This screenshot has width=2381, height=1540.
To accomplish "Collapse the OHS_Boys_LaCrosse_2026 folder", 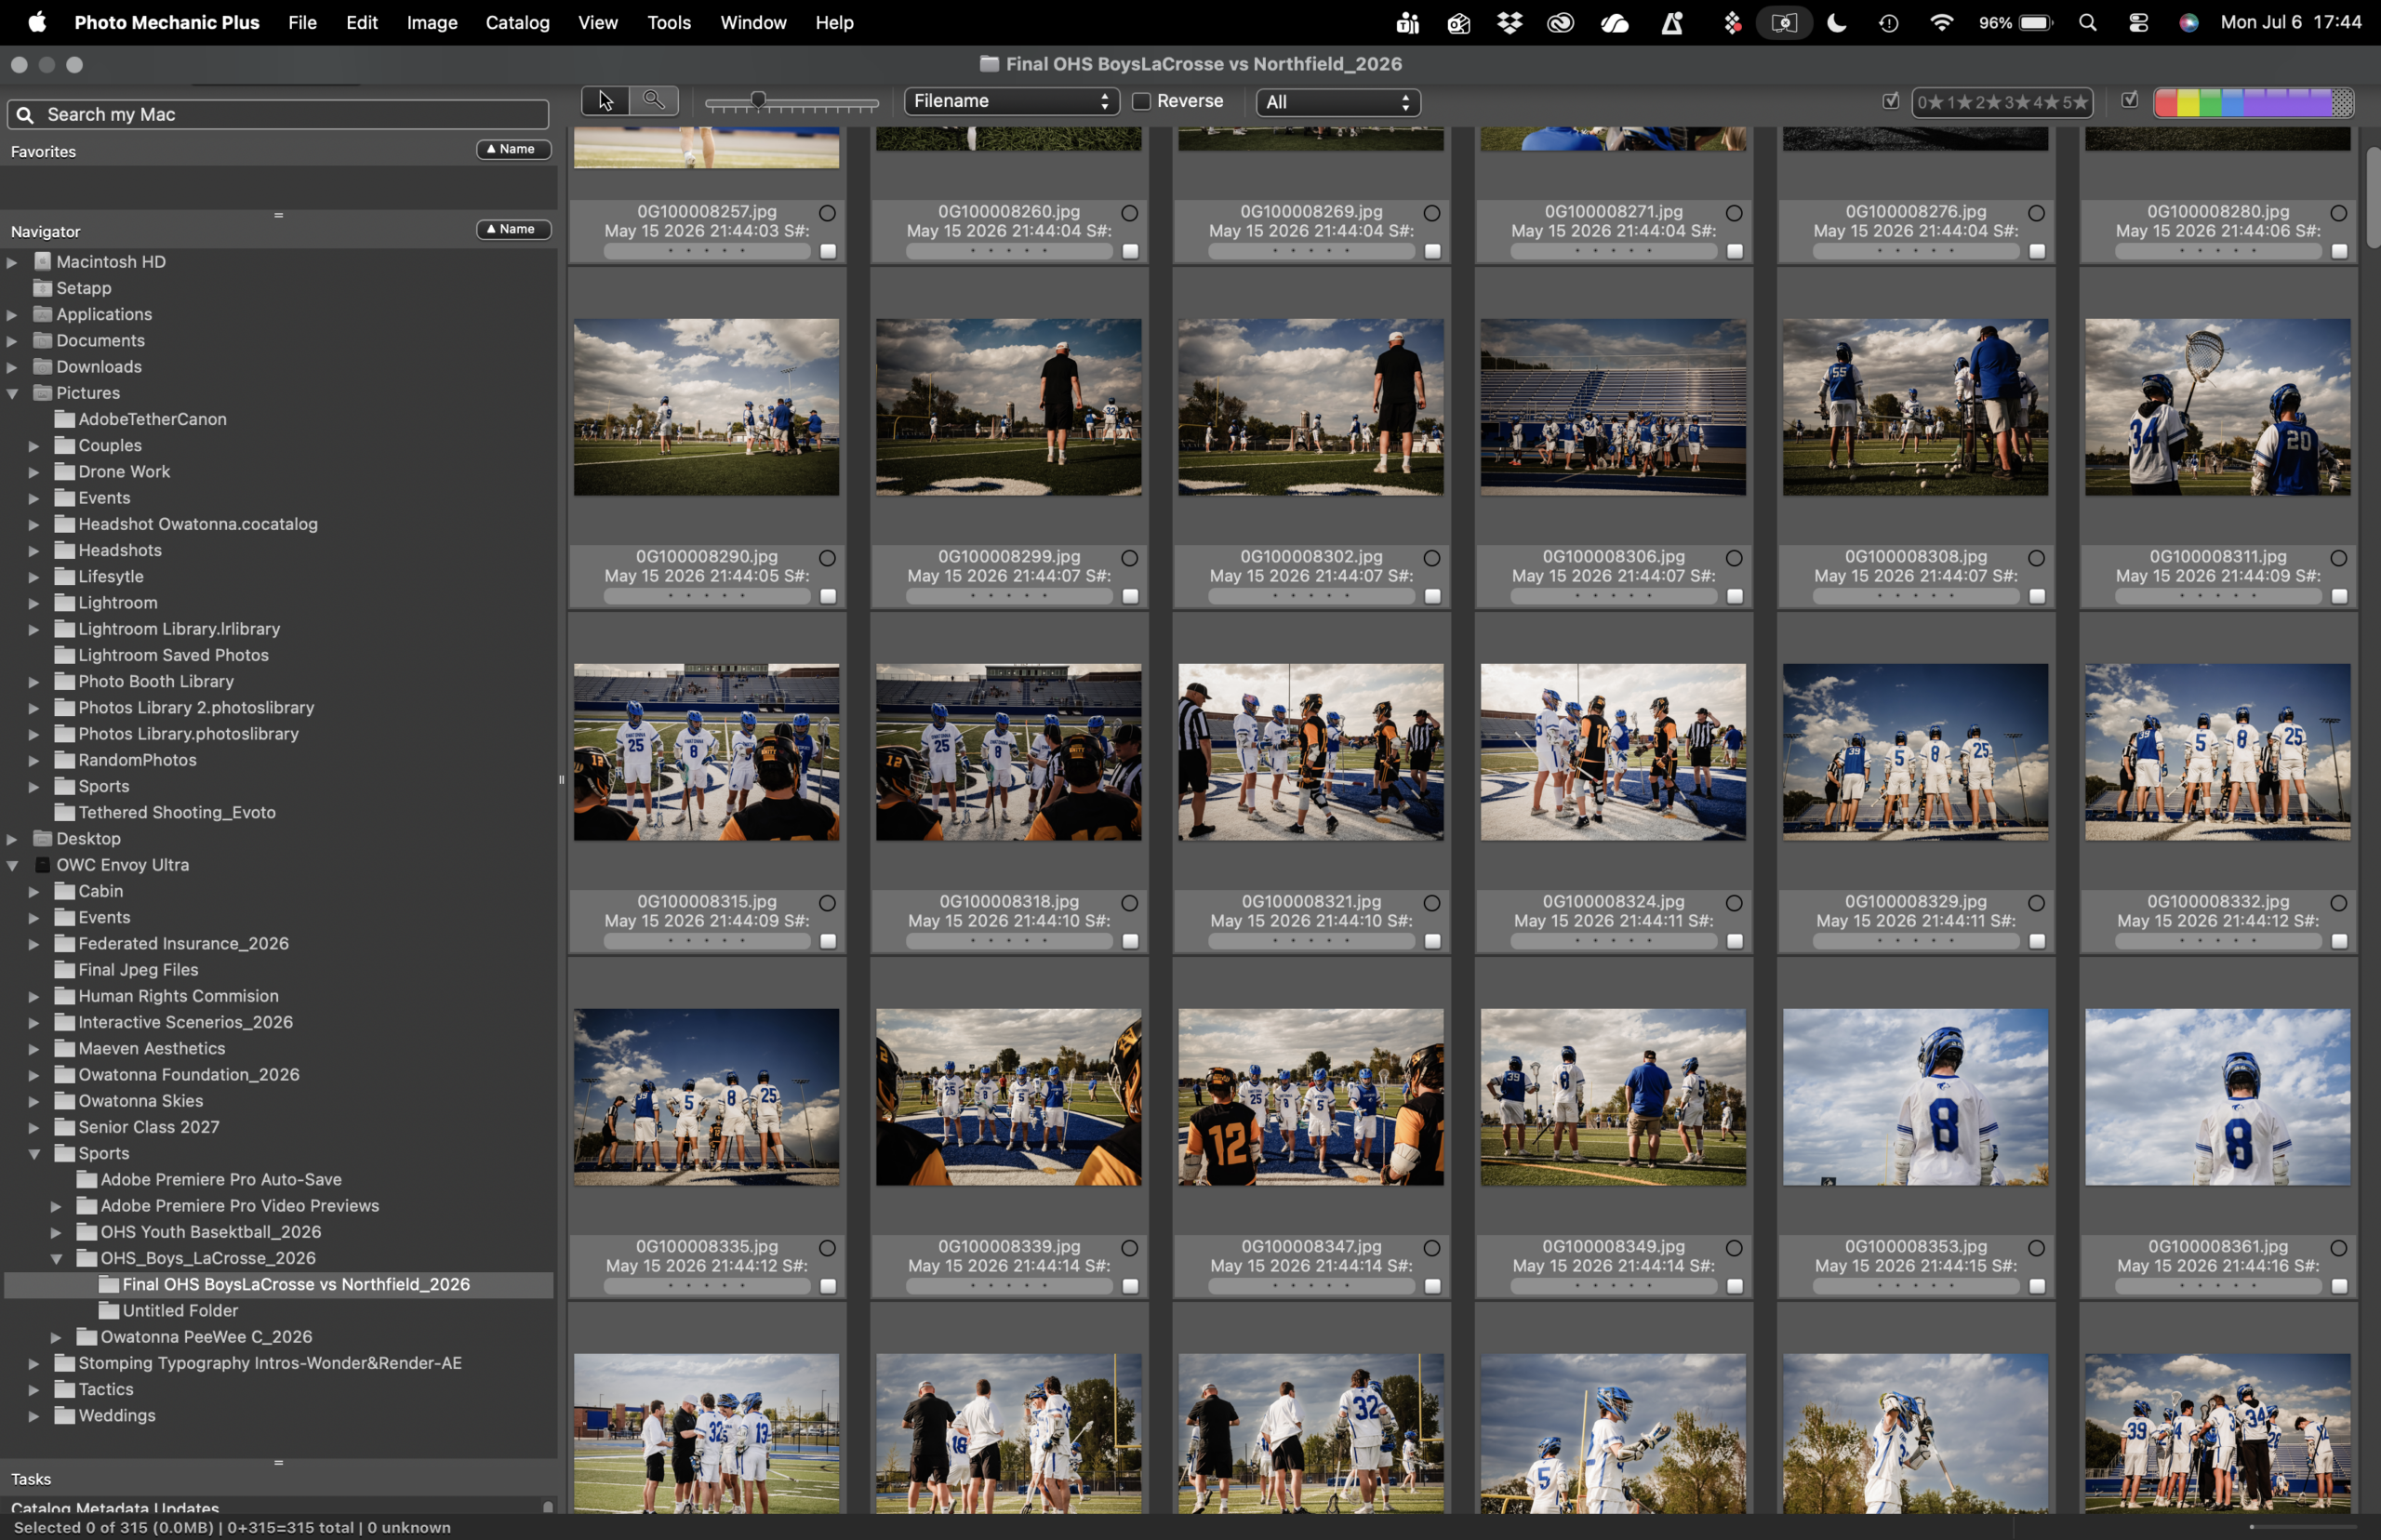I will tap(57, 1259).
